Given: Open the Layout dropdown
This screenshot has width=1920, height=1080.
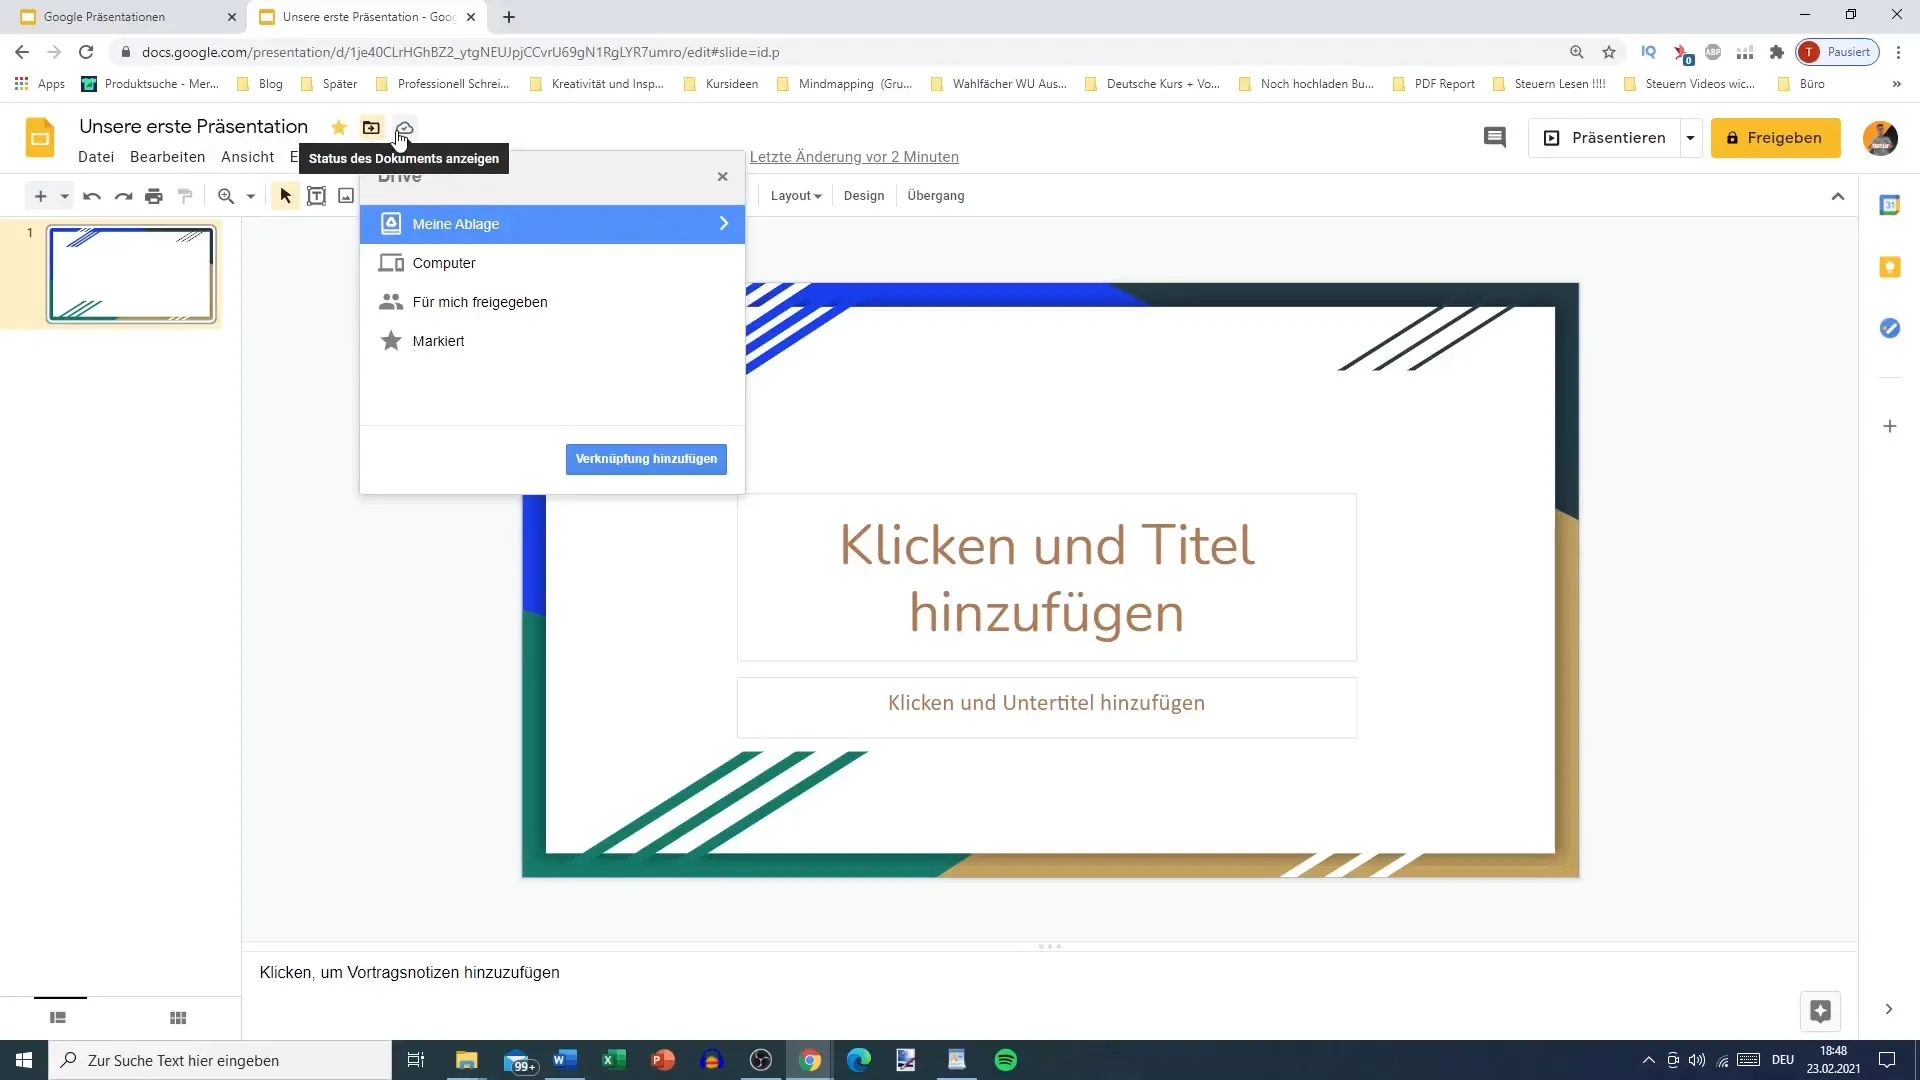Looking at the screenshot, I should pyautogui.click(x=796, y=196).
